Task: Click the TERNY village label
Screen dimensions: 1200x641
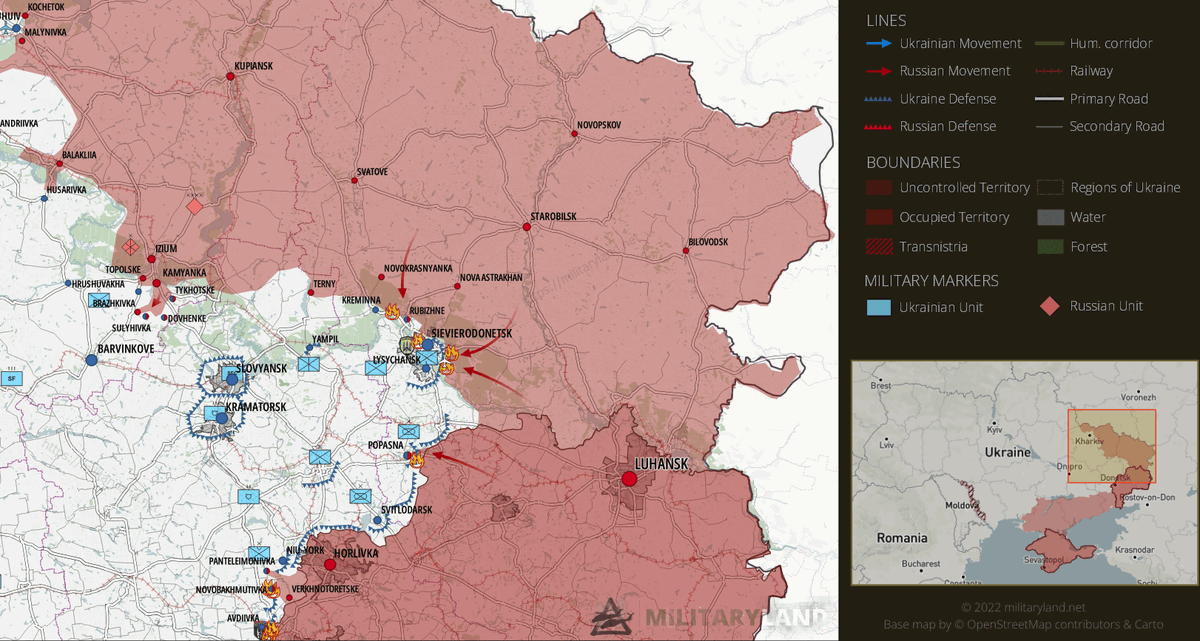Action: pos(324,284)
